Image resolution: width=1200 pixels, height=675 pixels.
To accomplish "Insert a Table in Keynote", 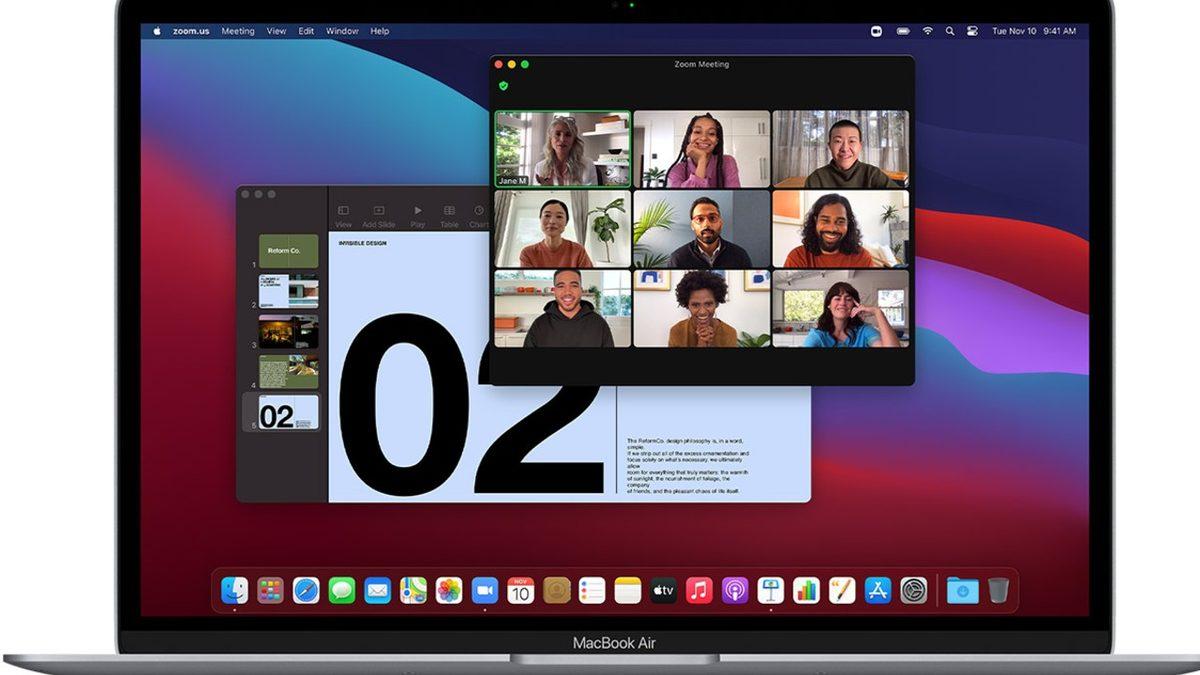I will [x=448, y=211].
